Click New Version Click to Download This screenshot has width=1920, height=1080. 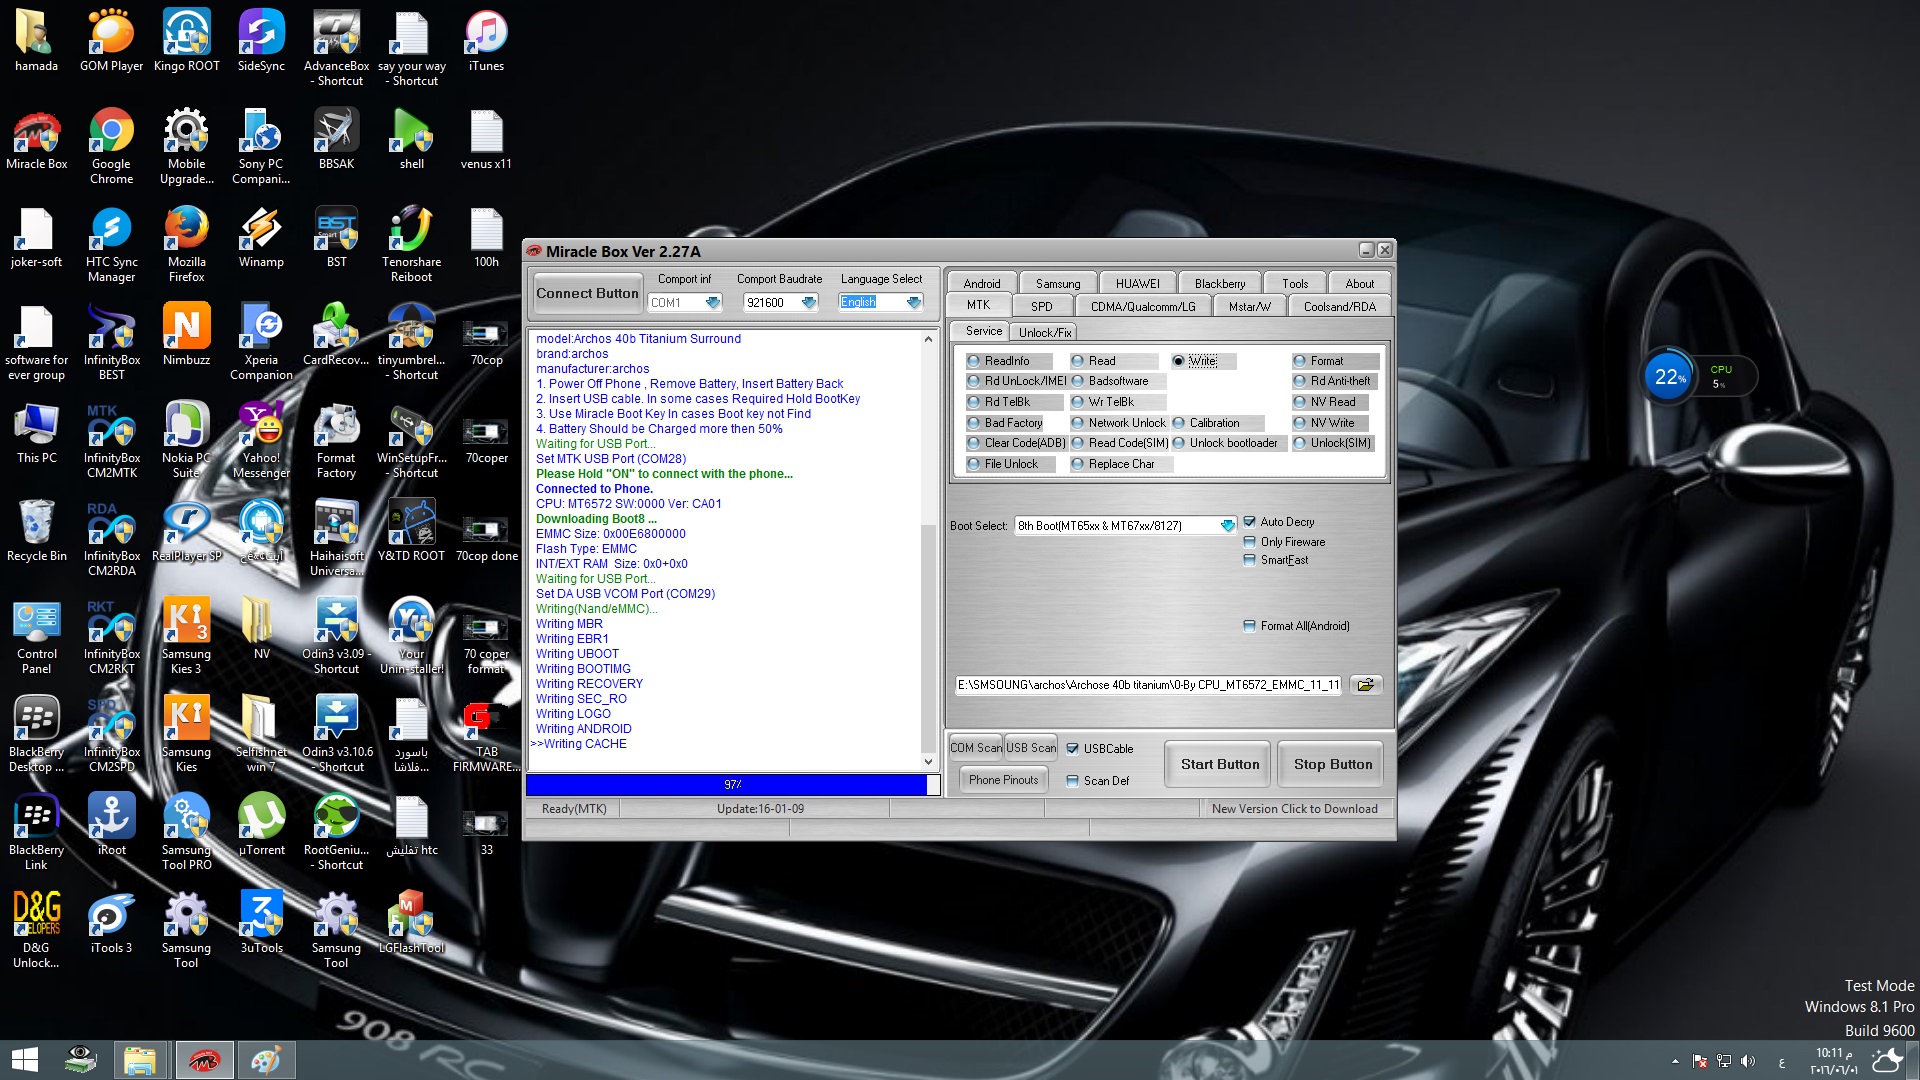(1294, 809)
